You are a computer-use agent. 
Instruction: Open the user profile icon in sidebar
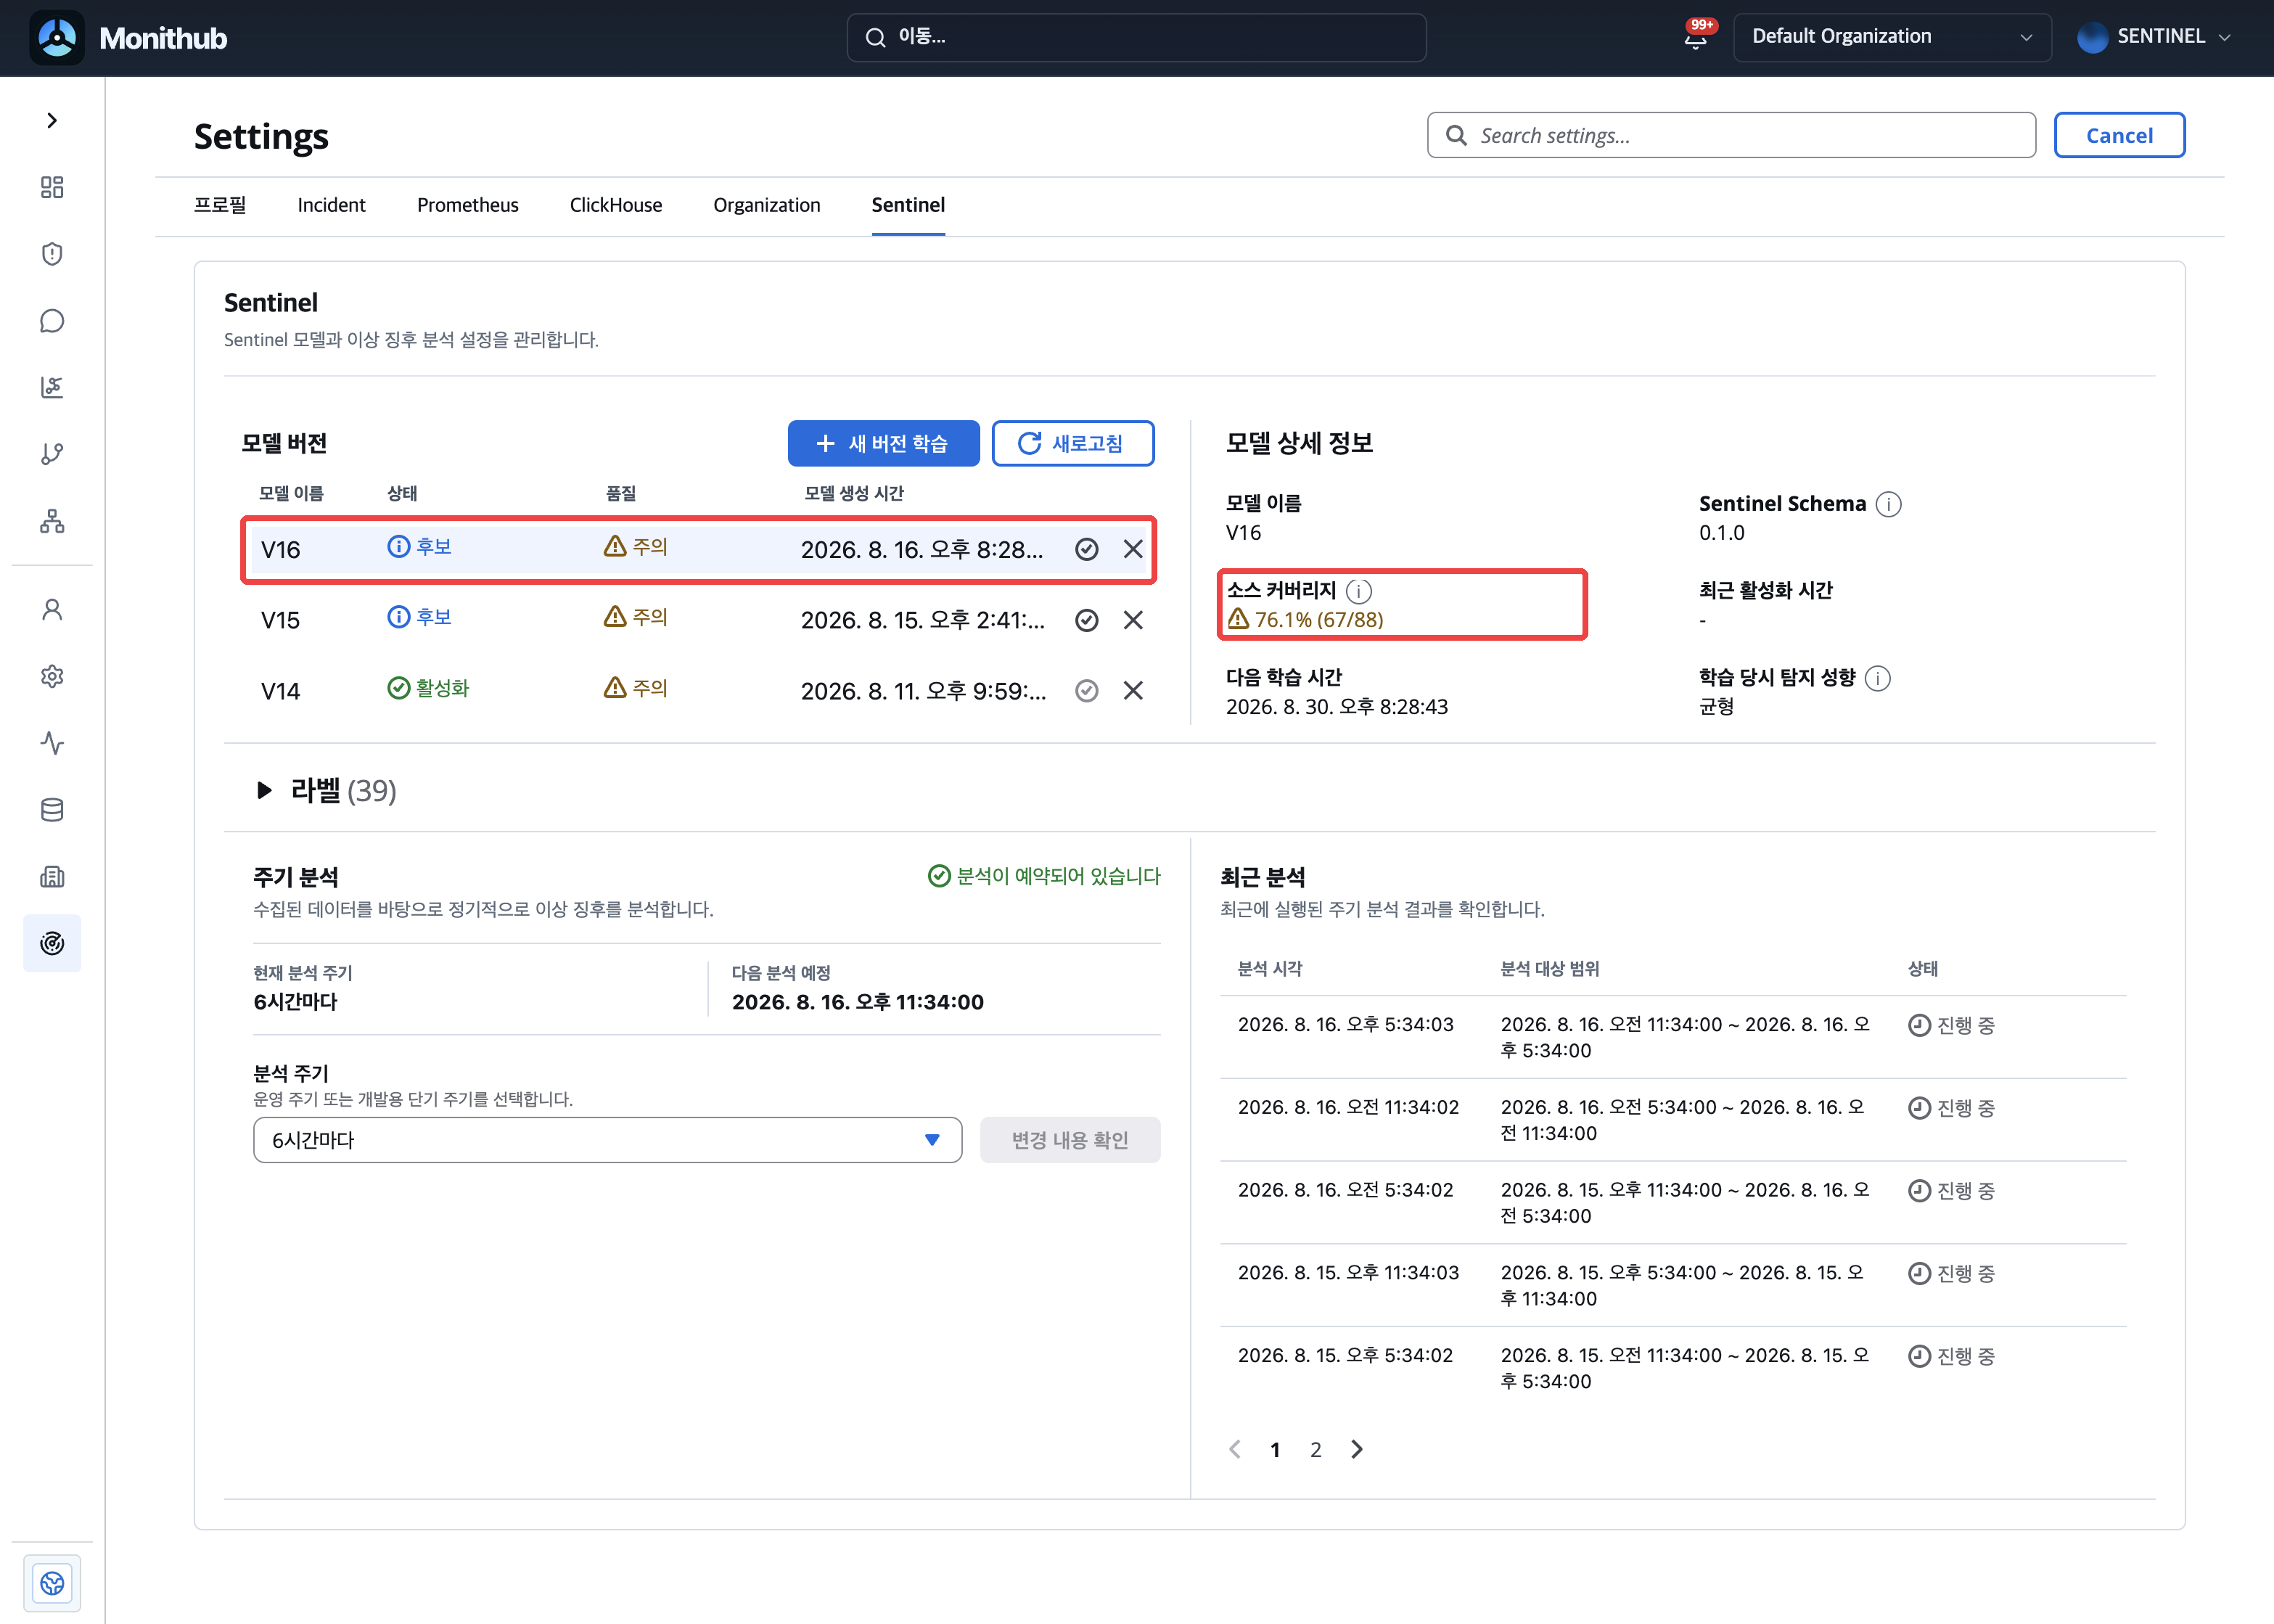point(52,609)
